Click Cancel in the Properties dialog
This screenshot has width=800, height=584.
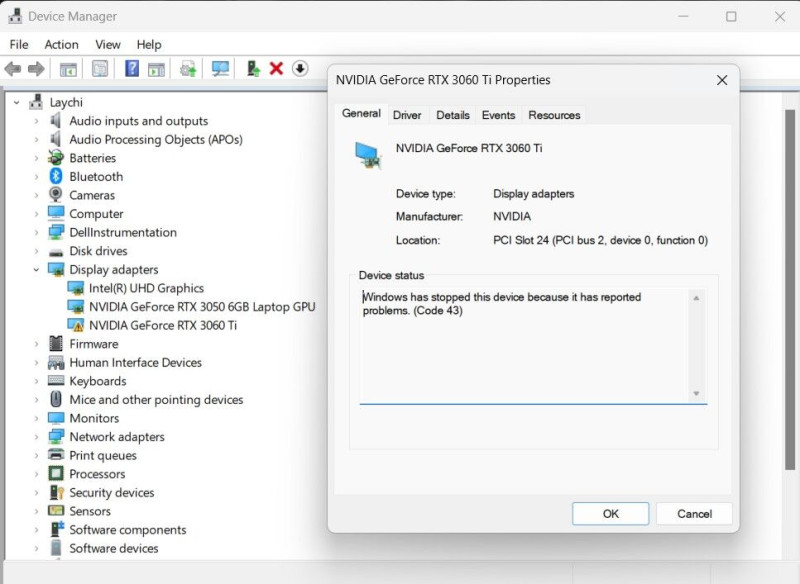tap(694, 514)
